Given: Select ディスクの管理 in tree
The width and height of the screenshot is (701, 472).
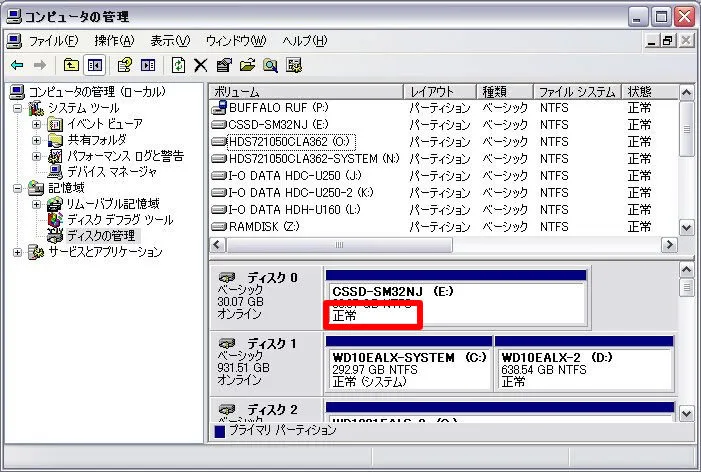Looking at the screenshot, I should click(x=101, y=236).
